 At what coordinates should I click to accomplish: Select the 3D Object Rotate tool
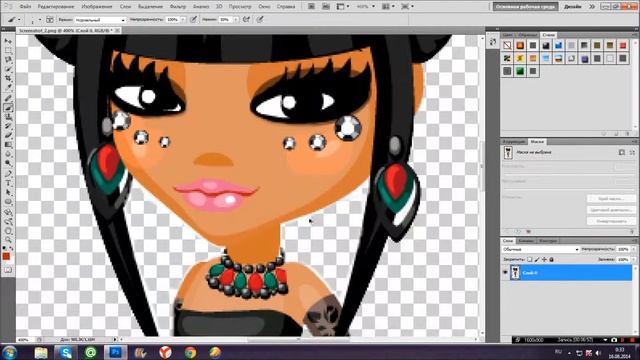point(8,213)
